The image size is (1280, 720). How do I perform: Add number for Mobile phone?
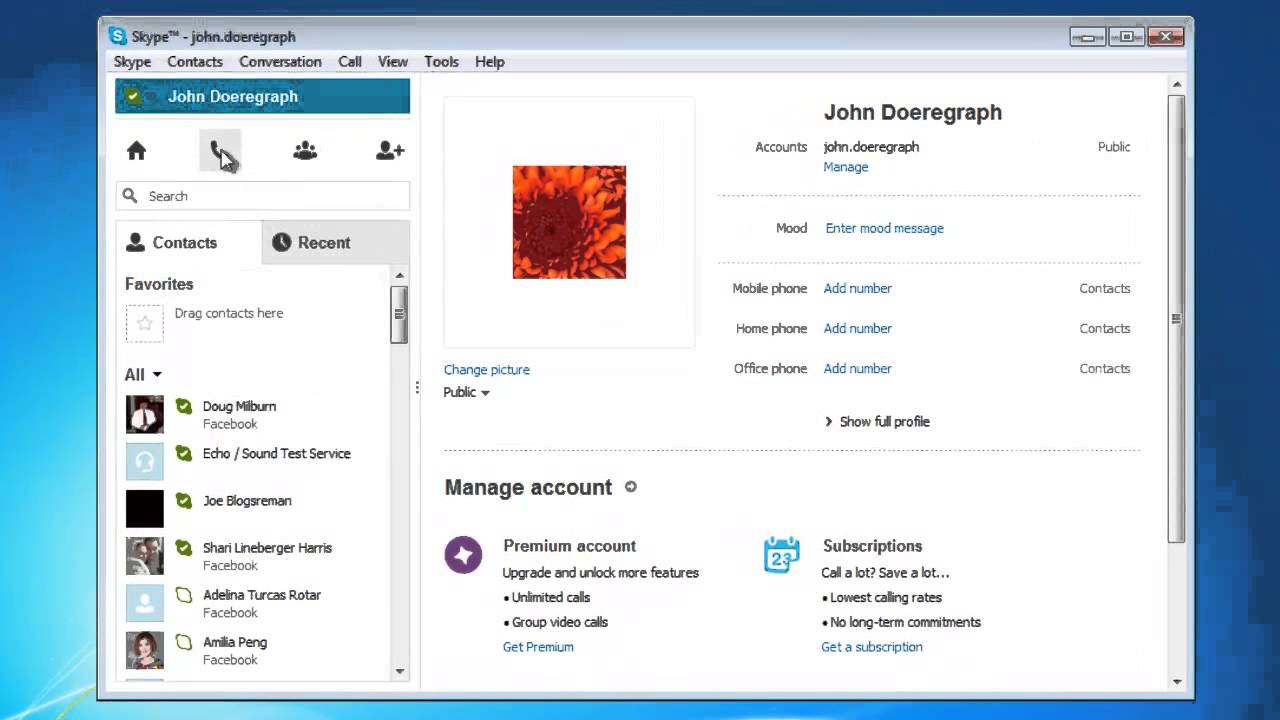click(x=858, y=288)
